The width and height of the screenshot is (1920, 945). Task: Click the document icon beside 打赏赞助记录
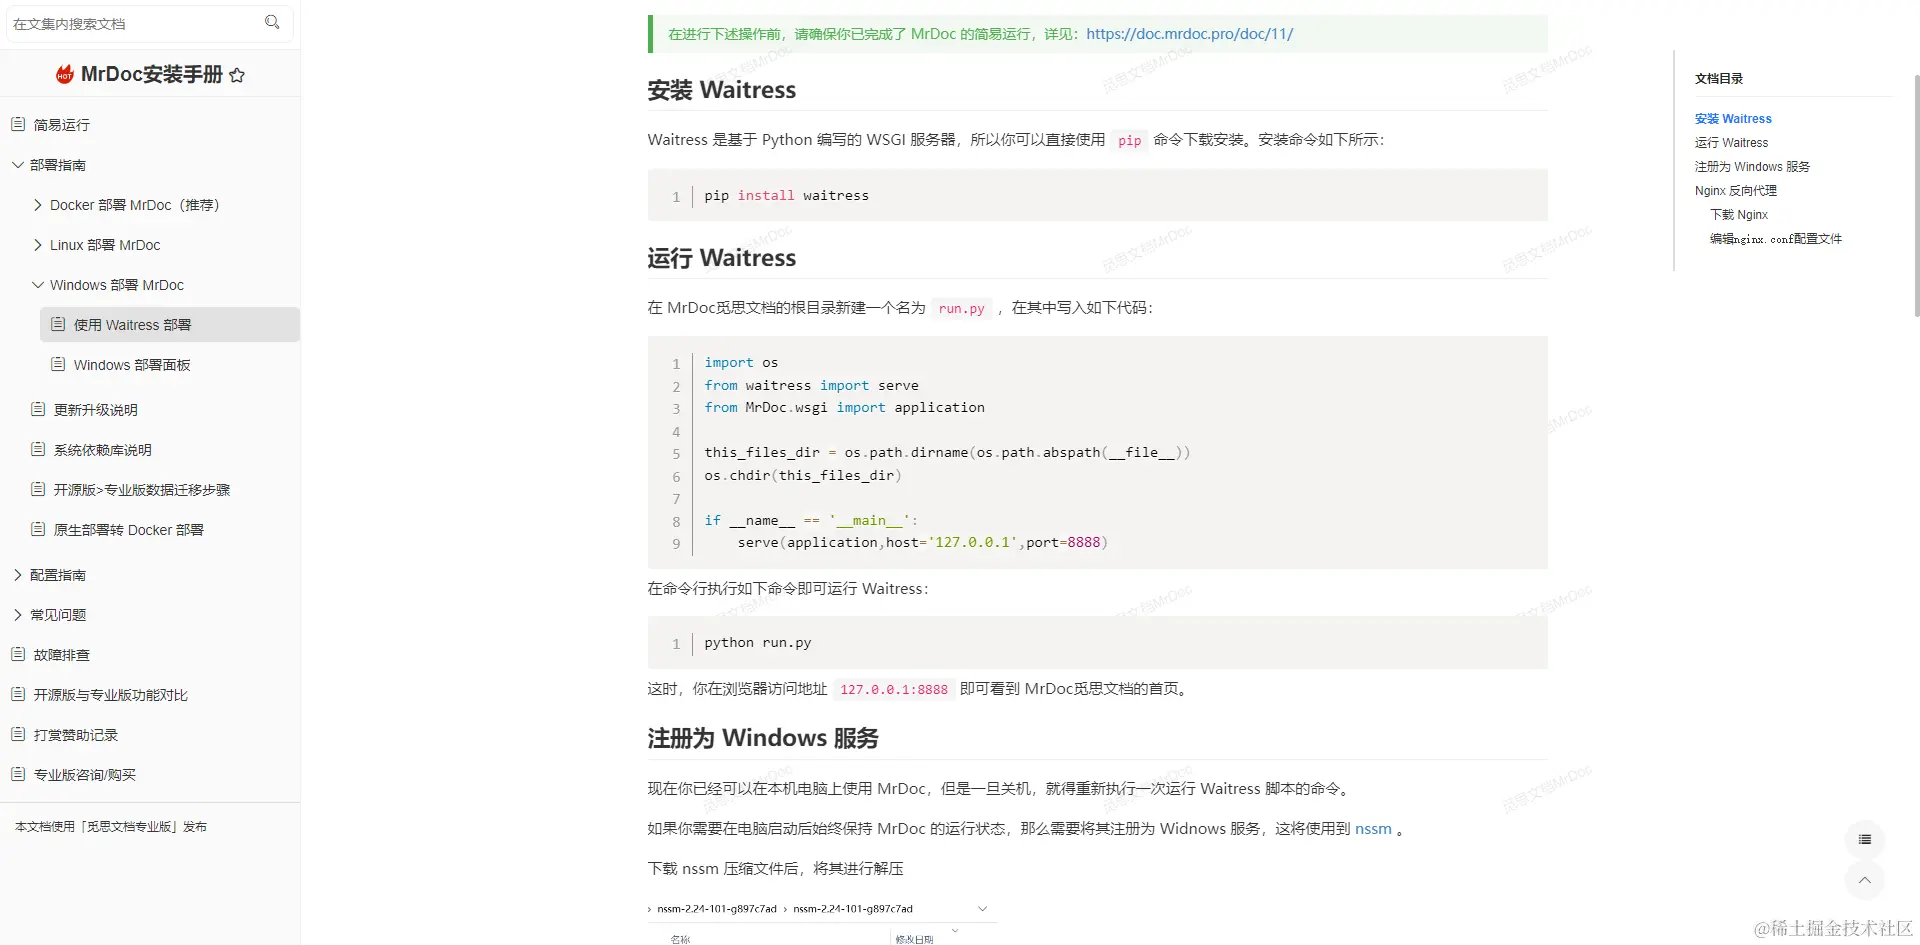[16, 734]
